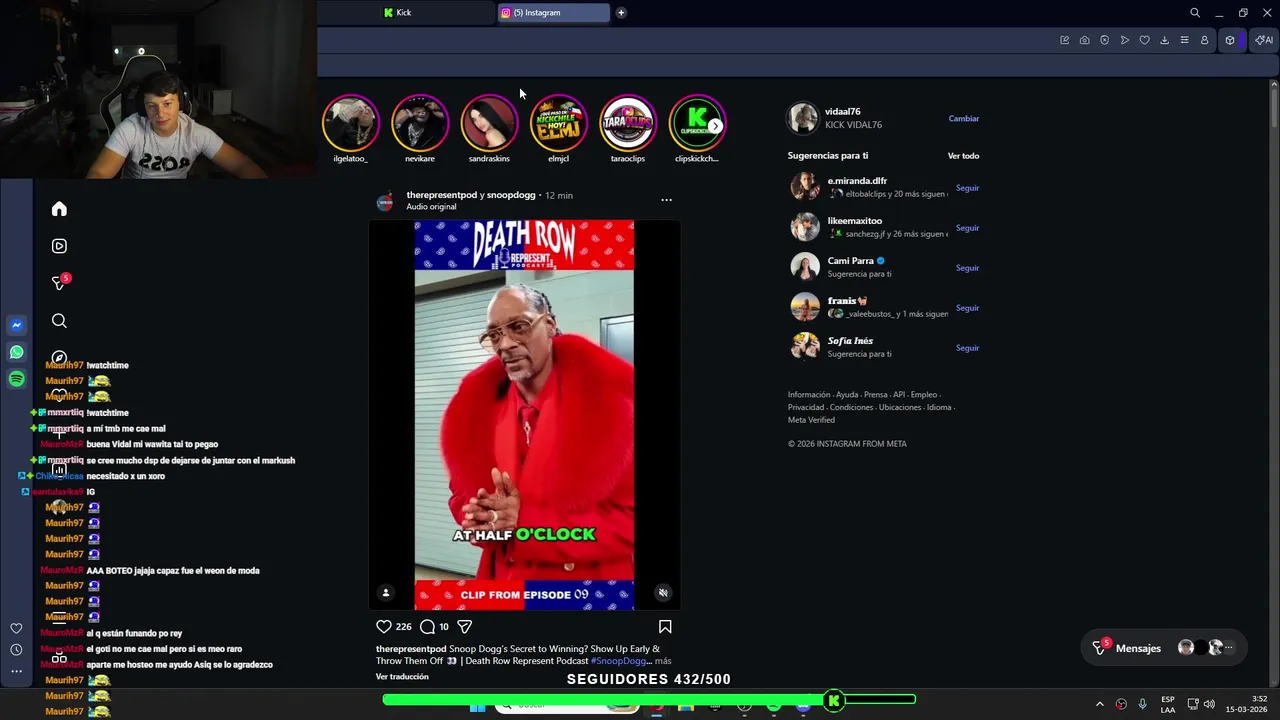Expand caption with 'más'

[x=663, y=661]
